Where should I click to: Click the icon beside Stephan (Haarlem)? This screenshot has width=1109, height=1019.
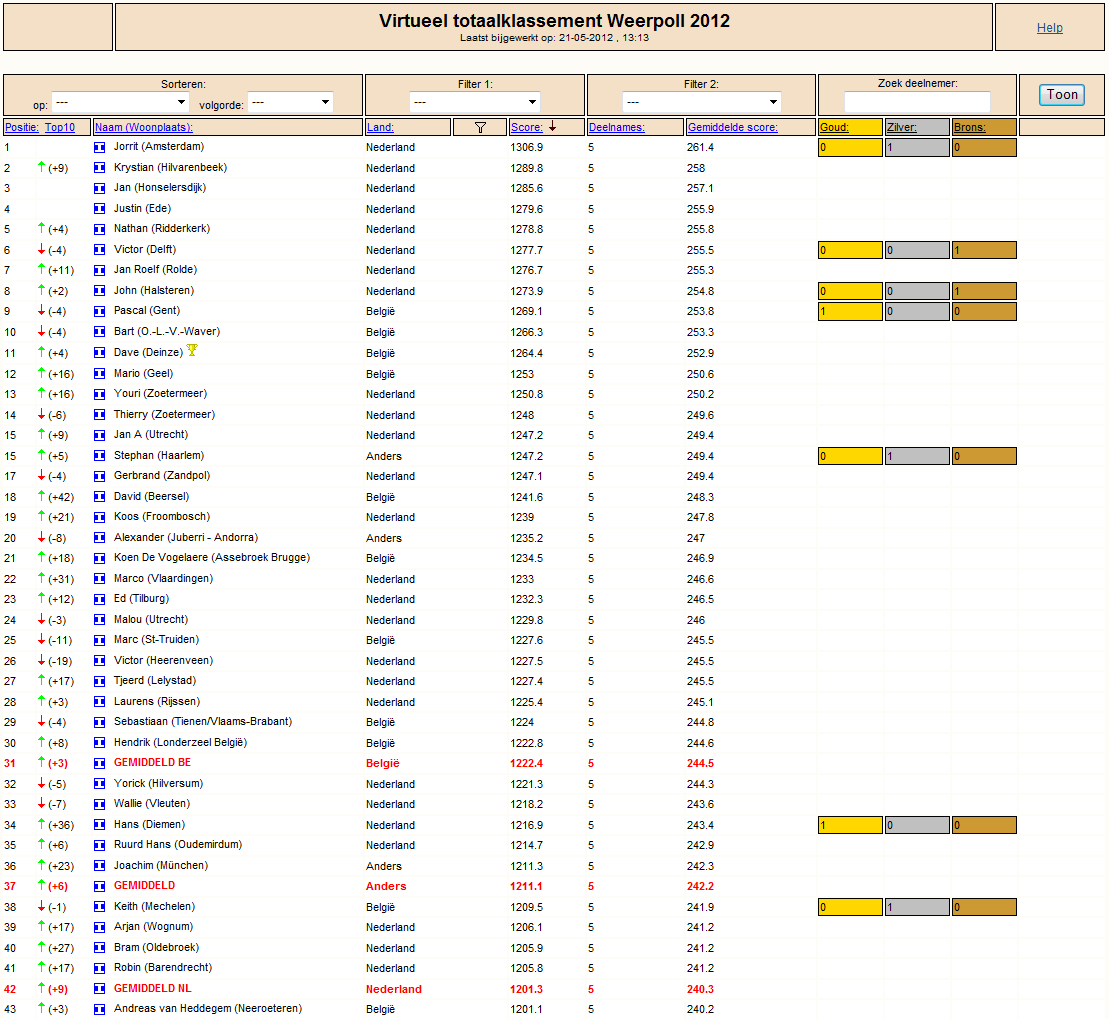(x=100, y=456)
